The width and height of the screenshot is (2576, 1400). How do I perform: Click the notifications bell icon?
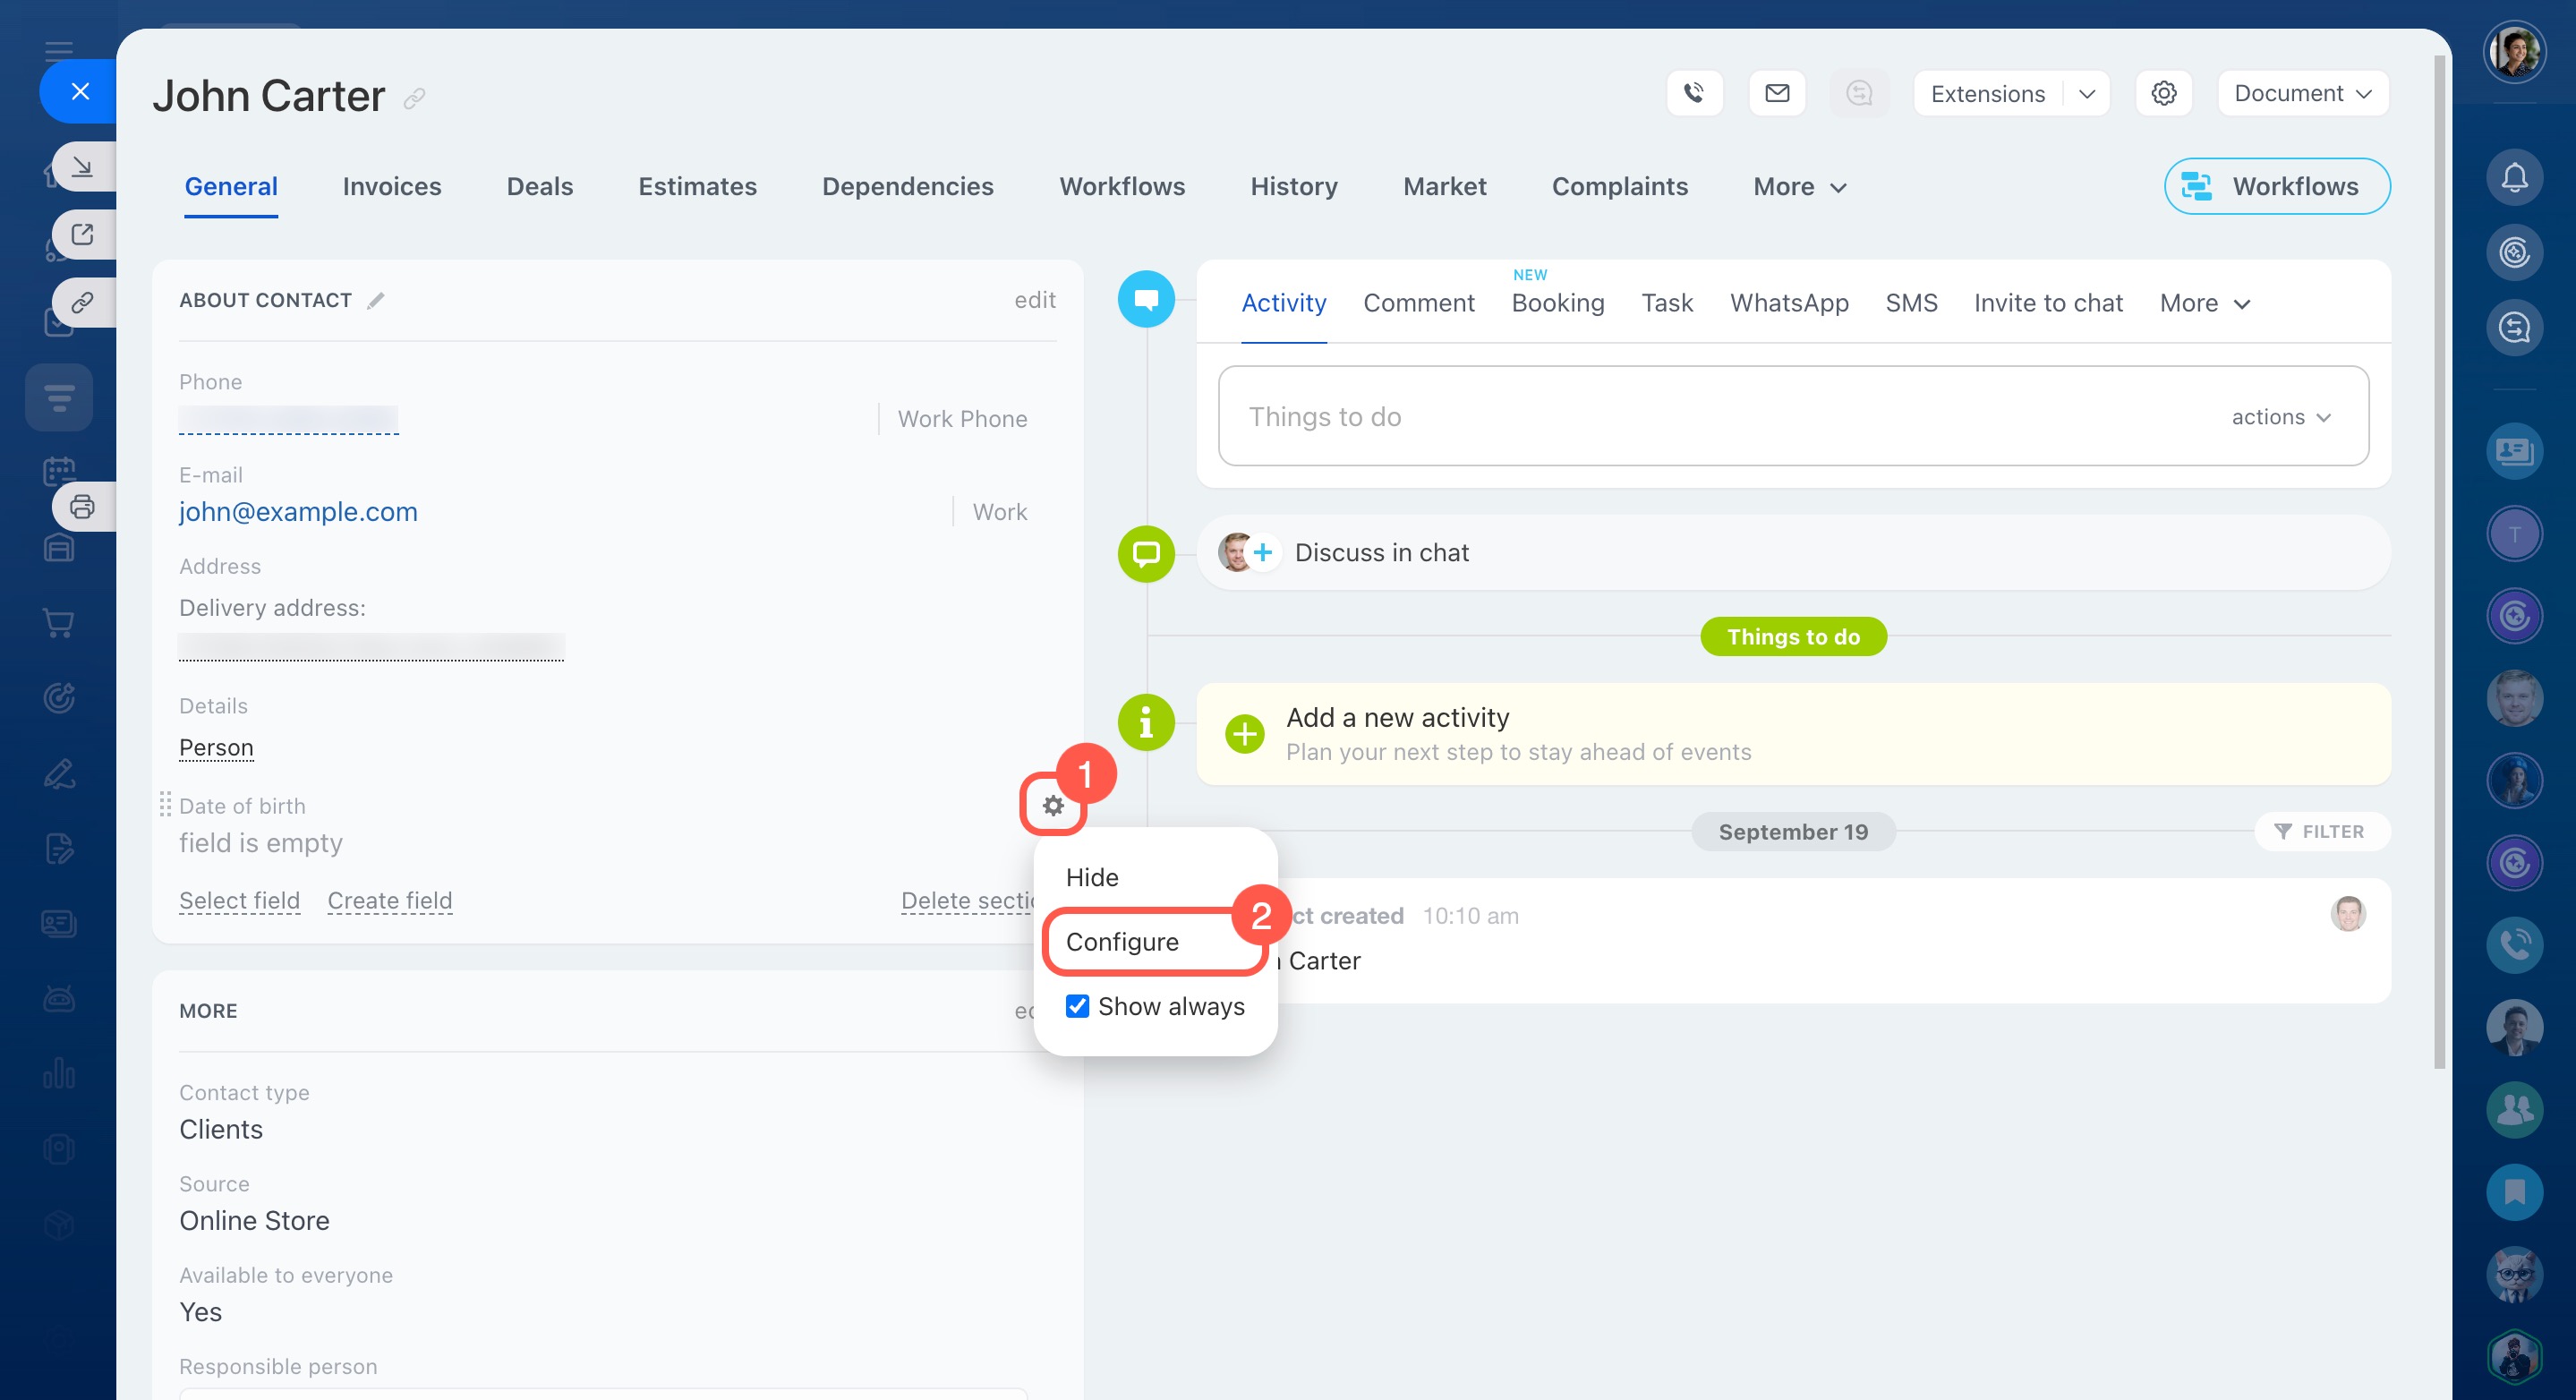[x=2514, y=178]
